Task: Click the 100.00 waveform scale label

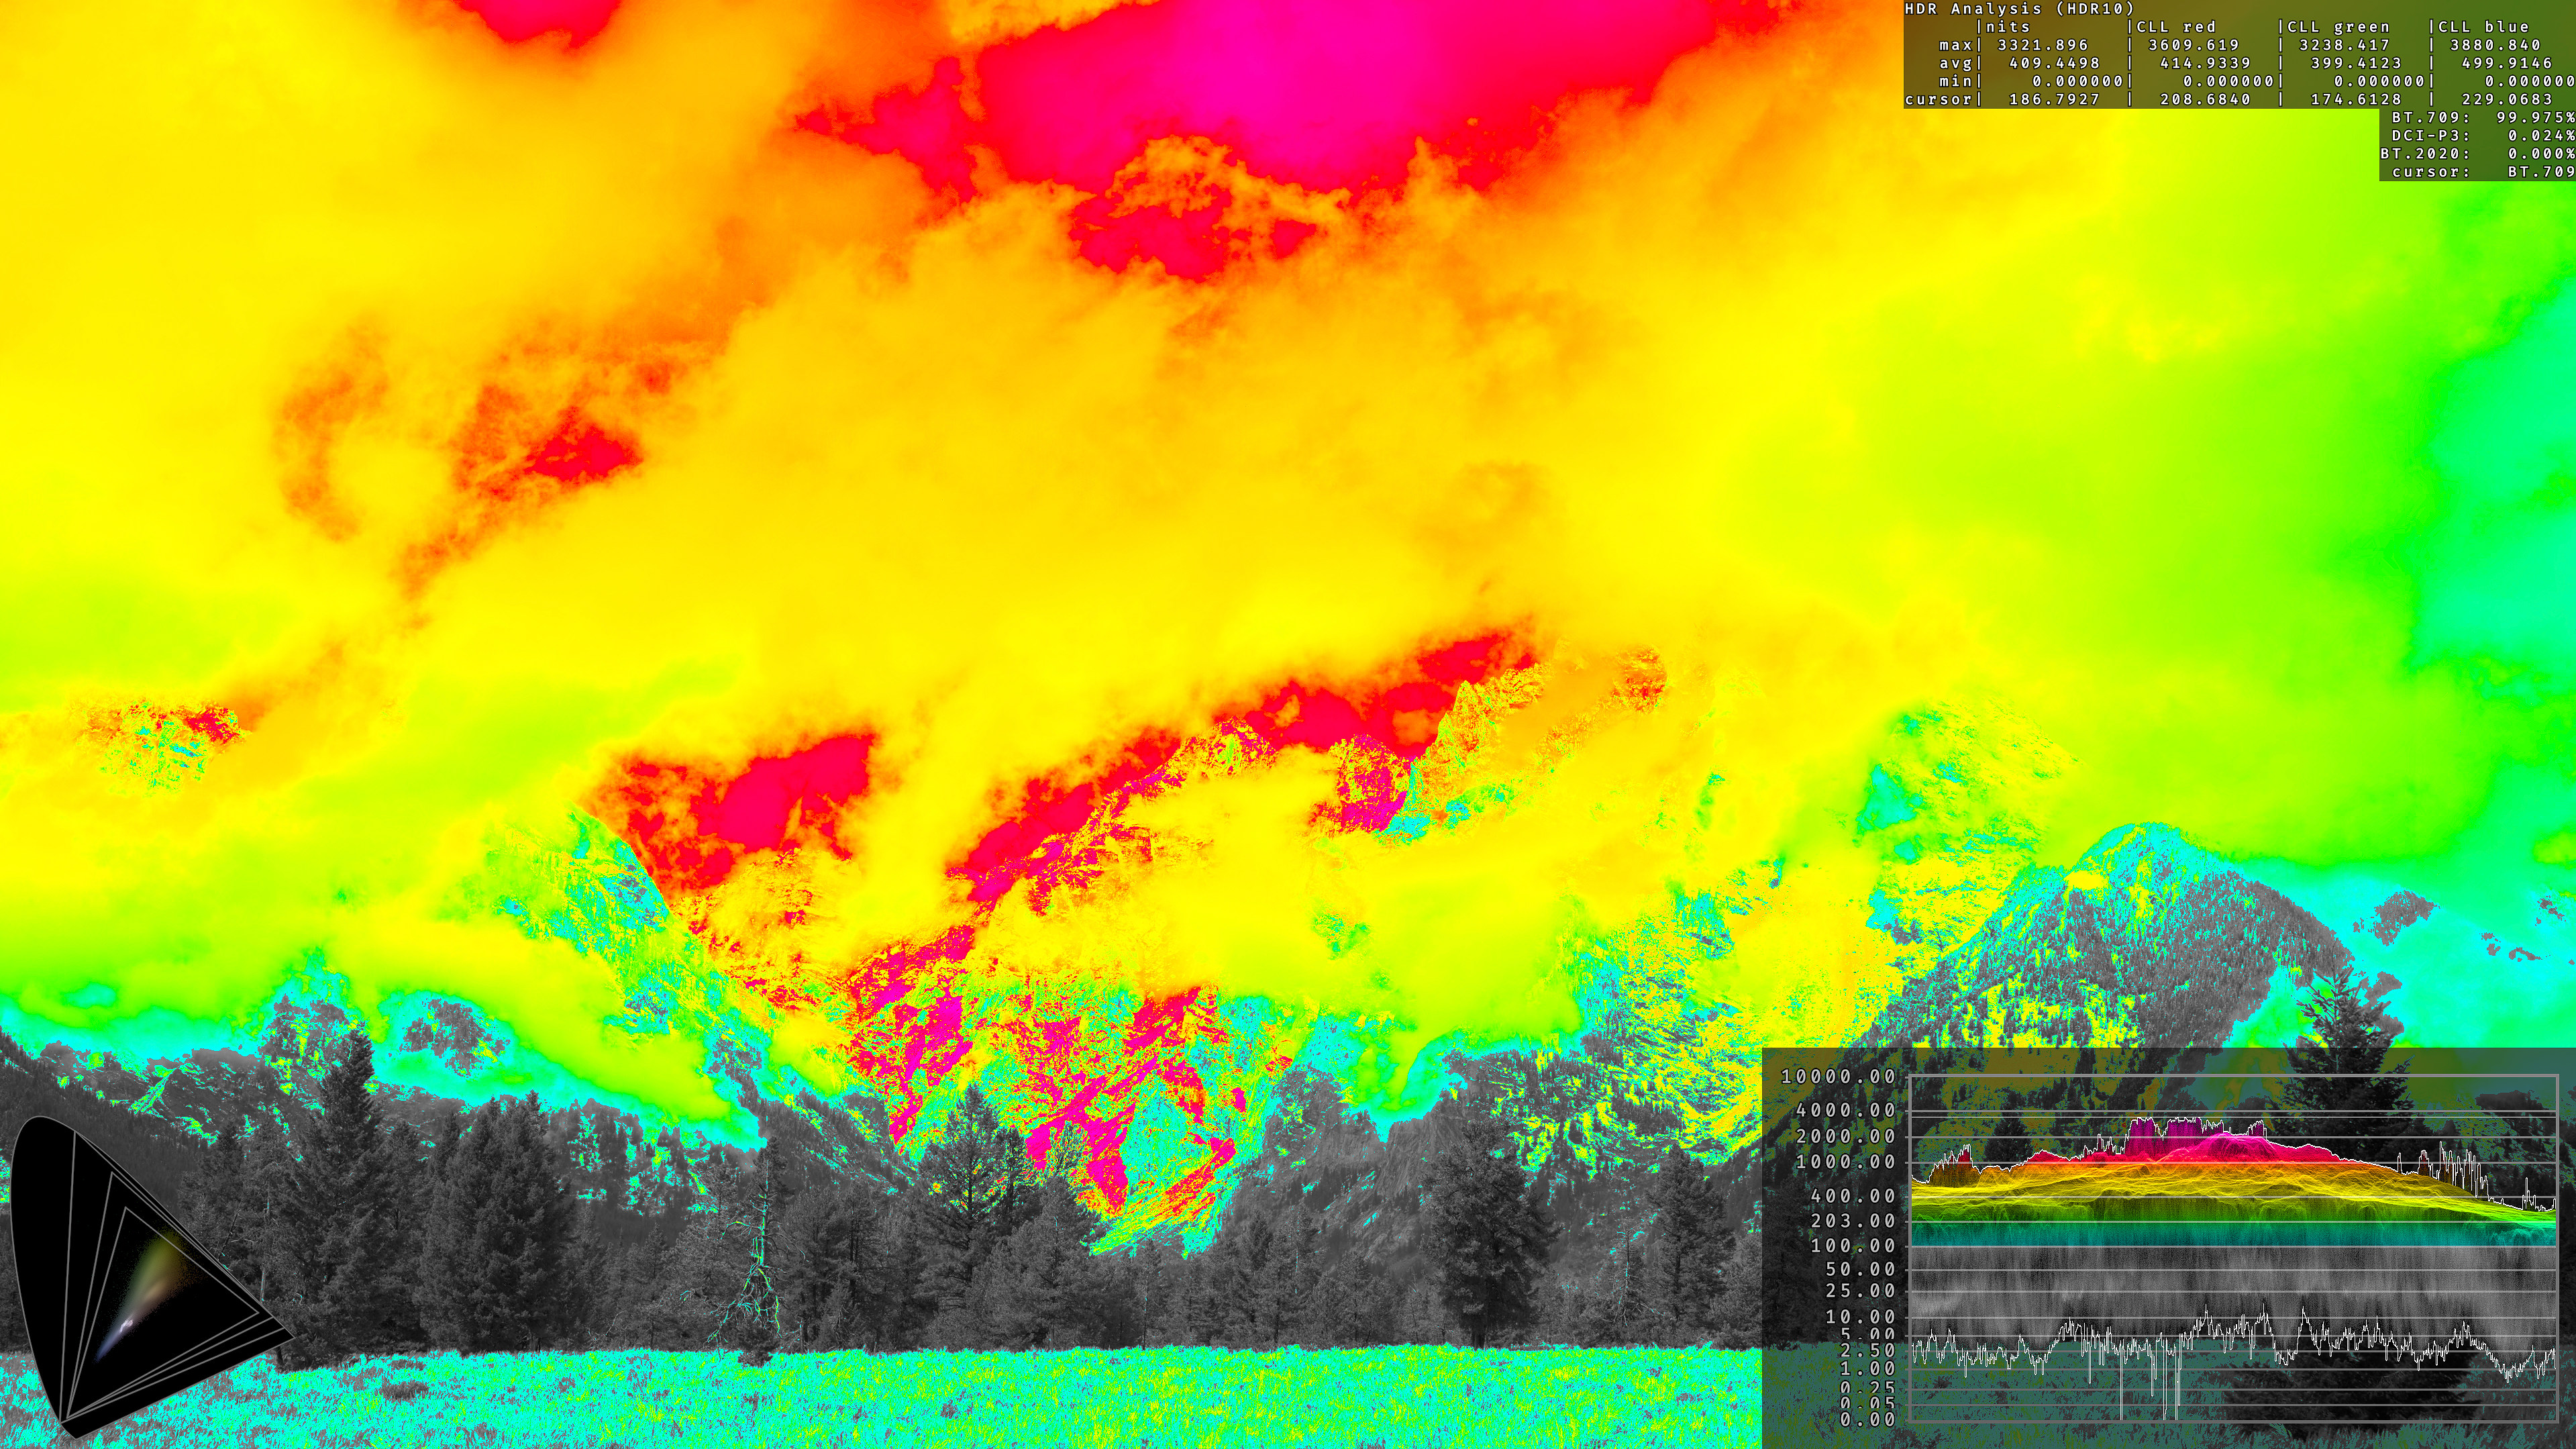Action: tap(1852, 1246)
